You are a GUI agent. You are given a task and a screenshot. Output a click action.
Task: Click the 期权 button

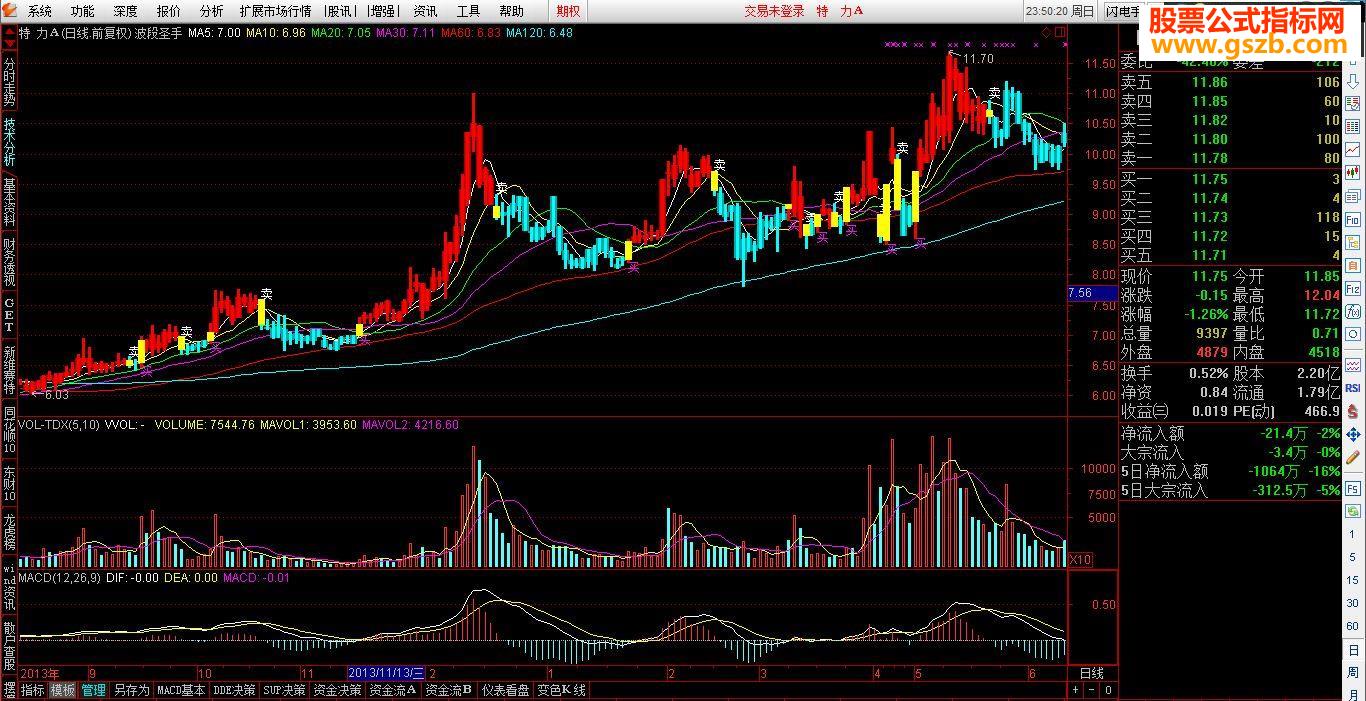[568, 11]
